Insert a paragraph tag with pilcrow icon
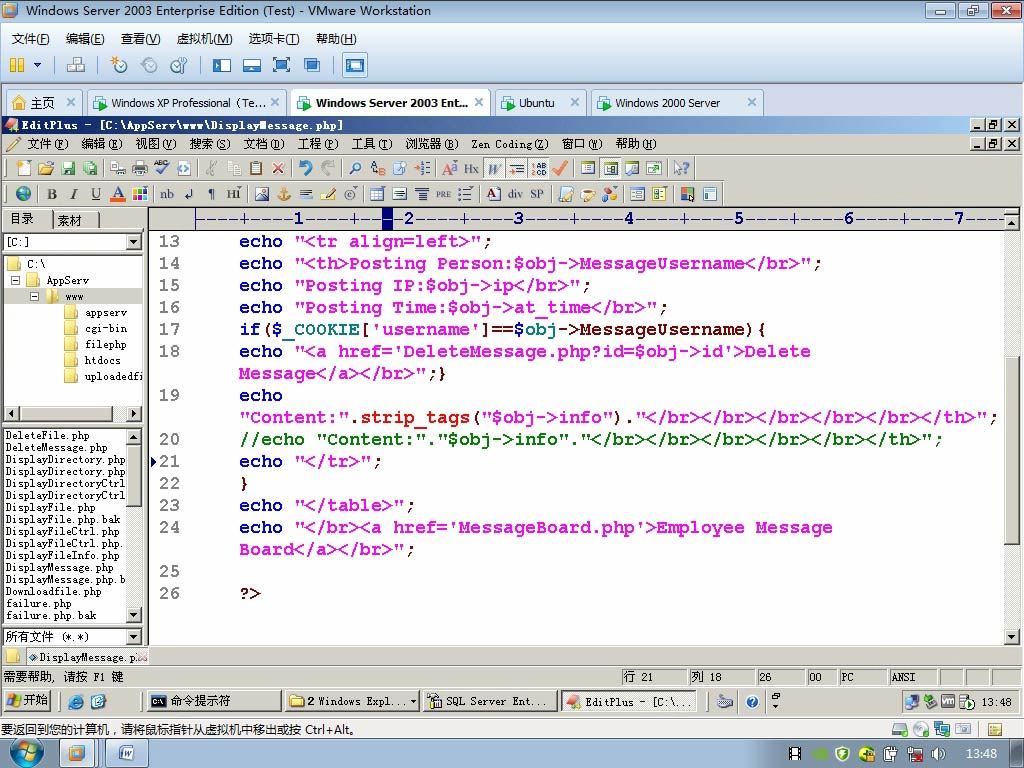Viewport: 1024px width, 768px height. [211, 194]
